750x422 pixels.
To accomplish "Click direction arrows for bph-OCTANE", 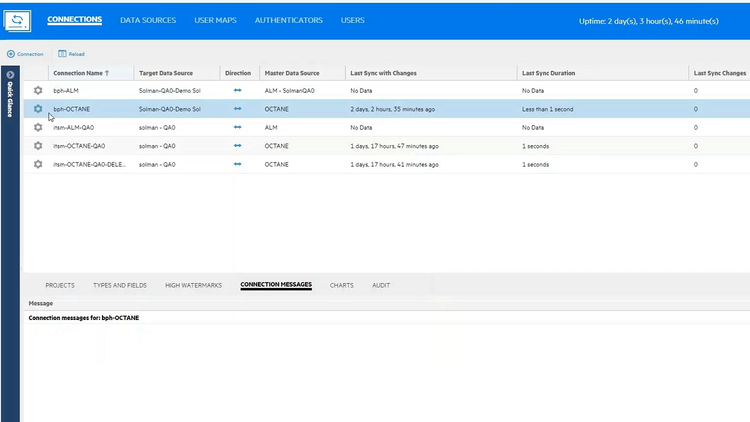I will point(237,109).
